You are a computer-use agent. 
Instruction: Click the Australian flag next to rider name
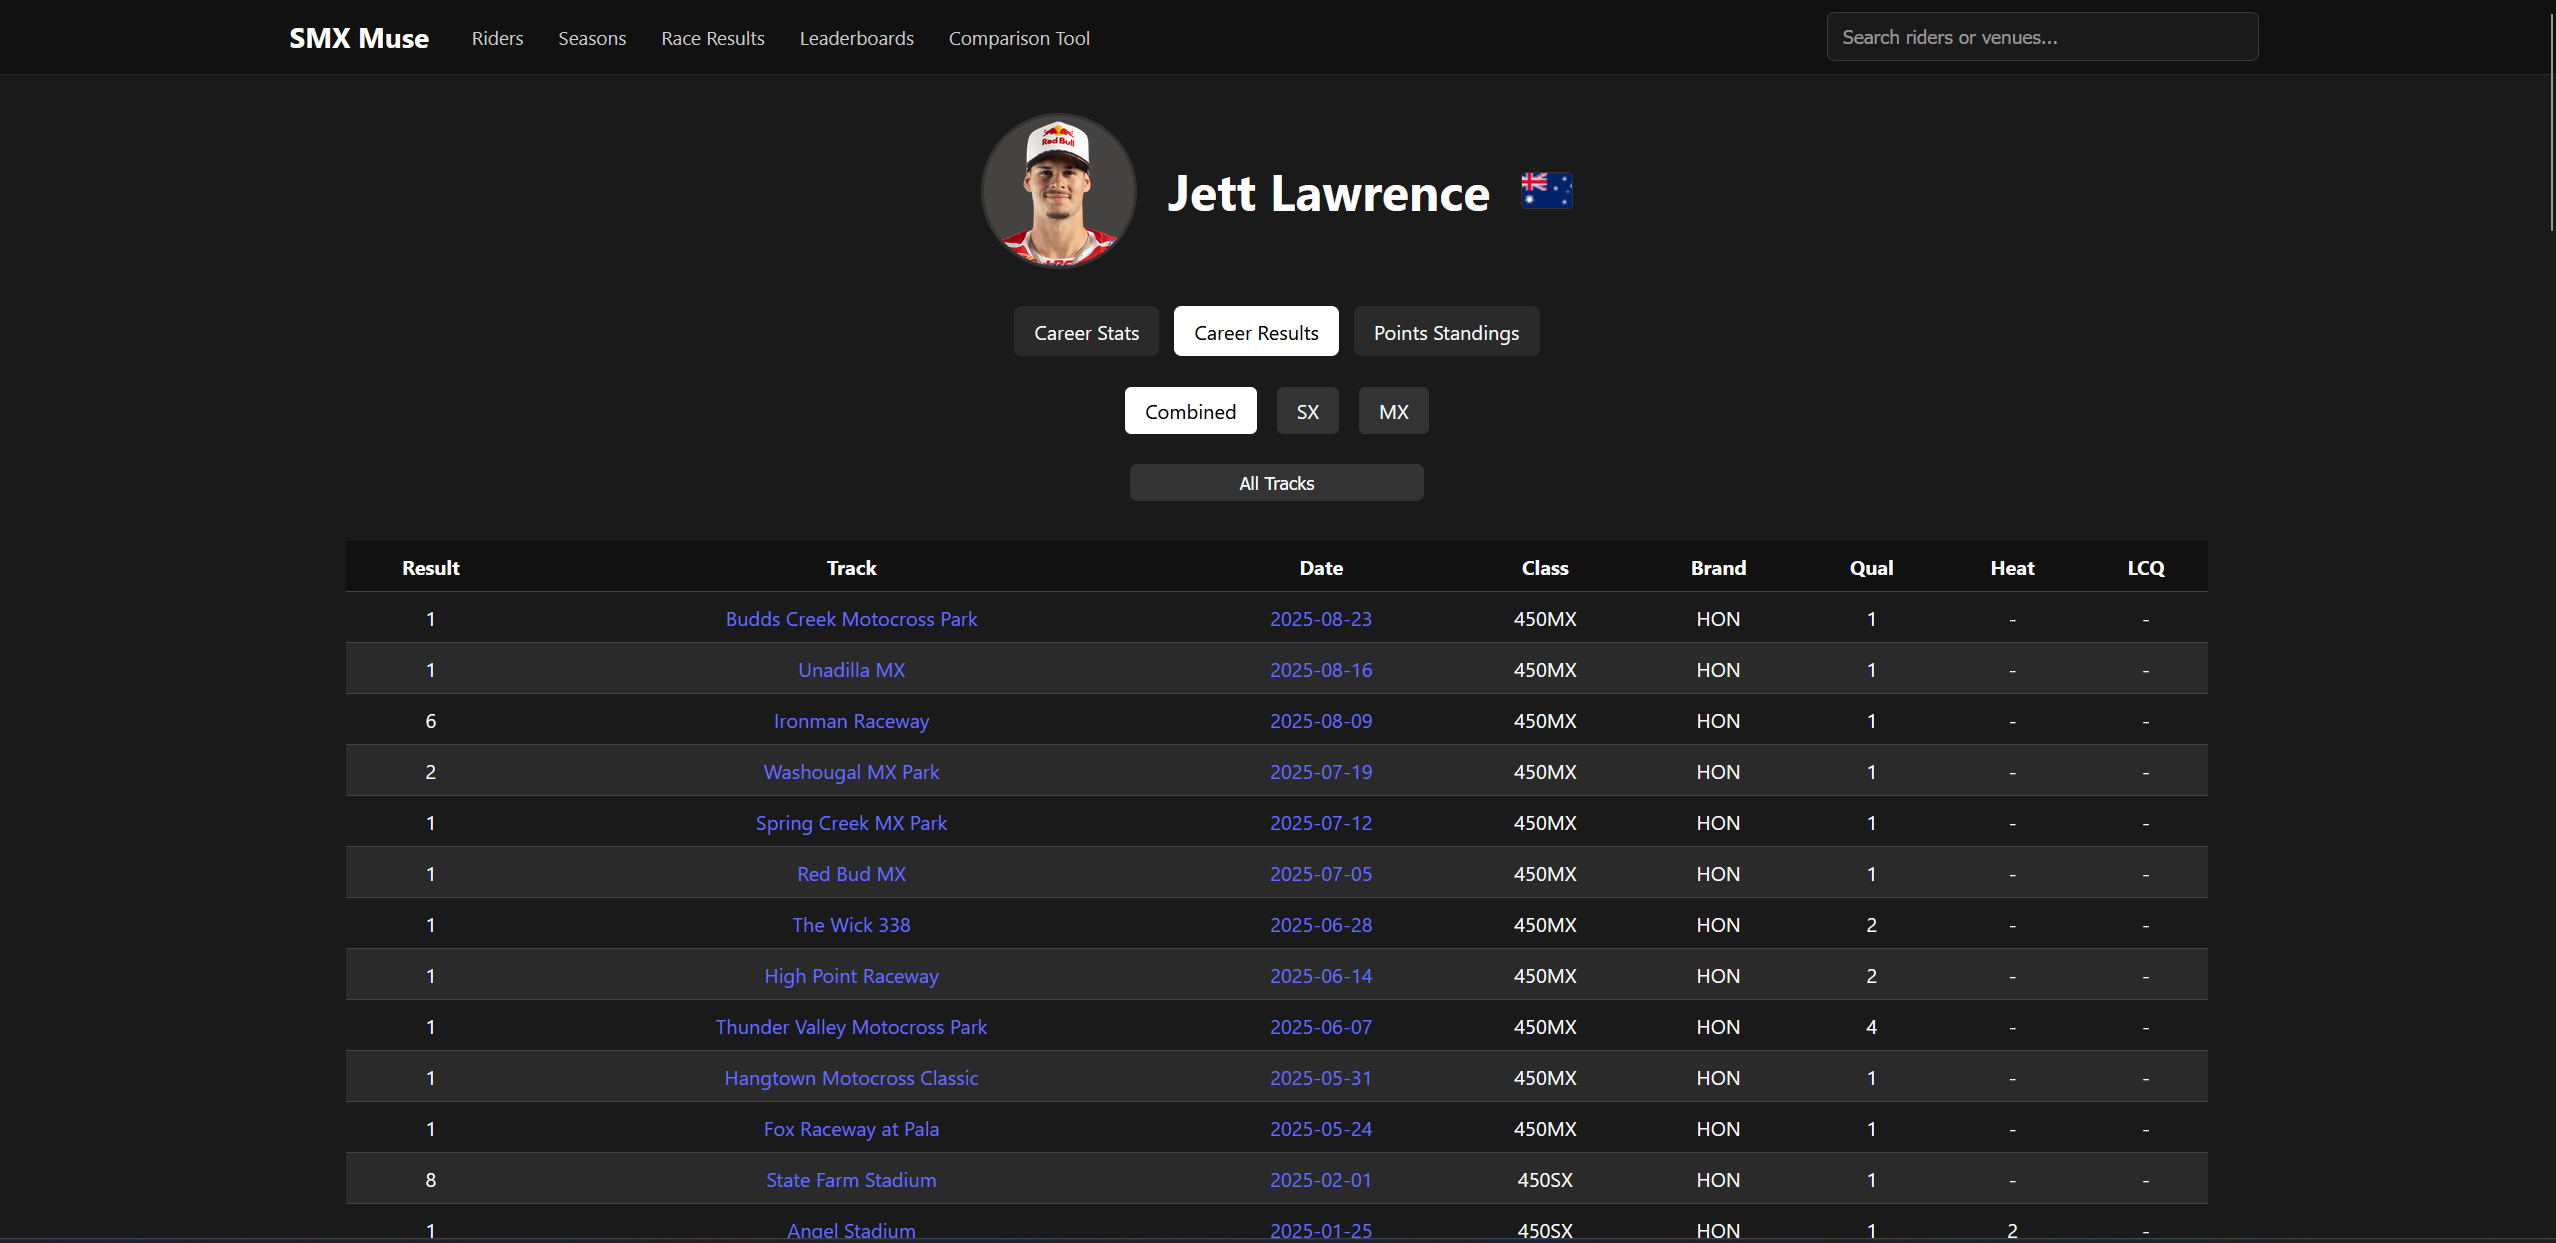(1546, 190)
